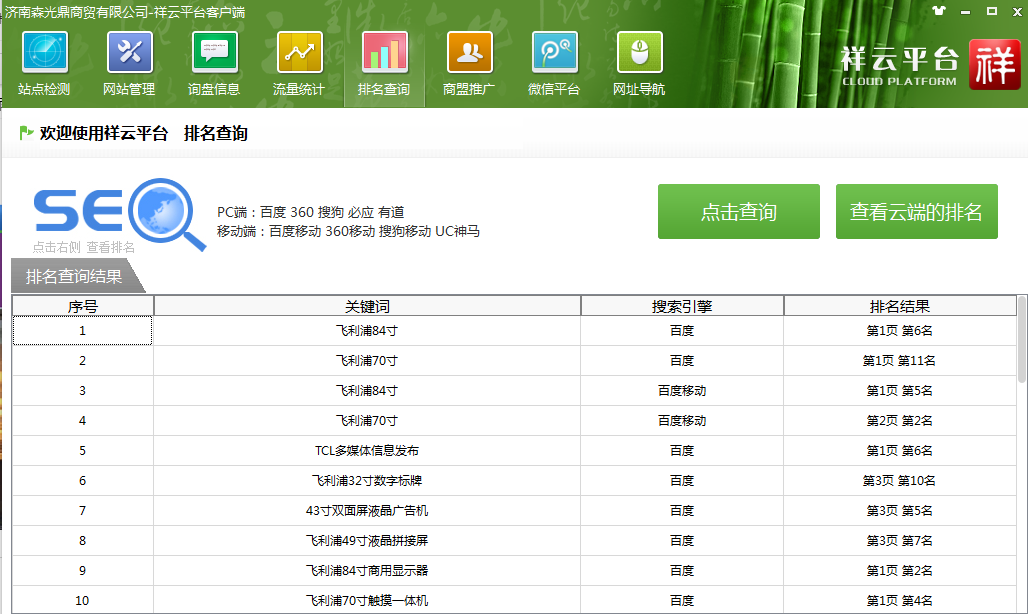Select the 序号 cell of row 1
1028x614 pixels.
(x=83, y=331)
